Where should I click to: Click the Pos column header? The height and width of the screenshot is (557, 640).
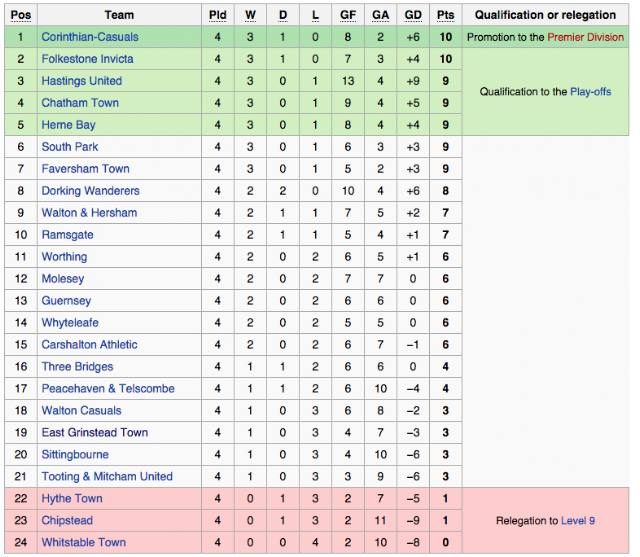tap(21, 15)
